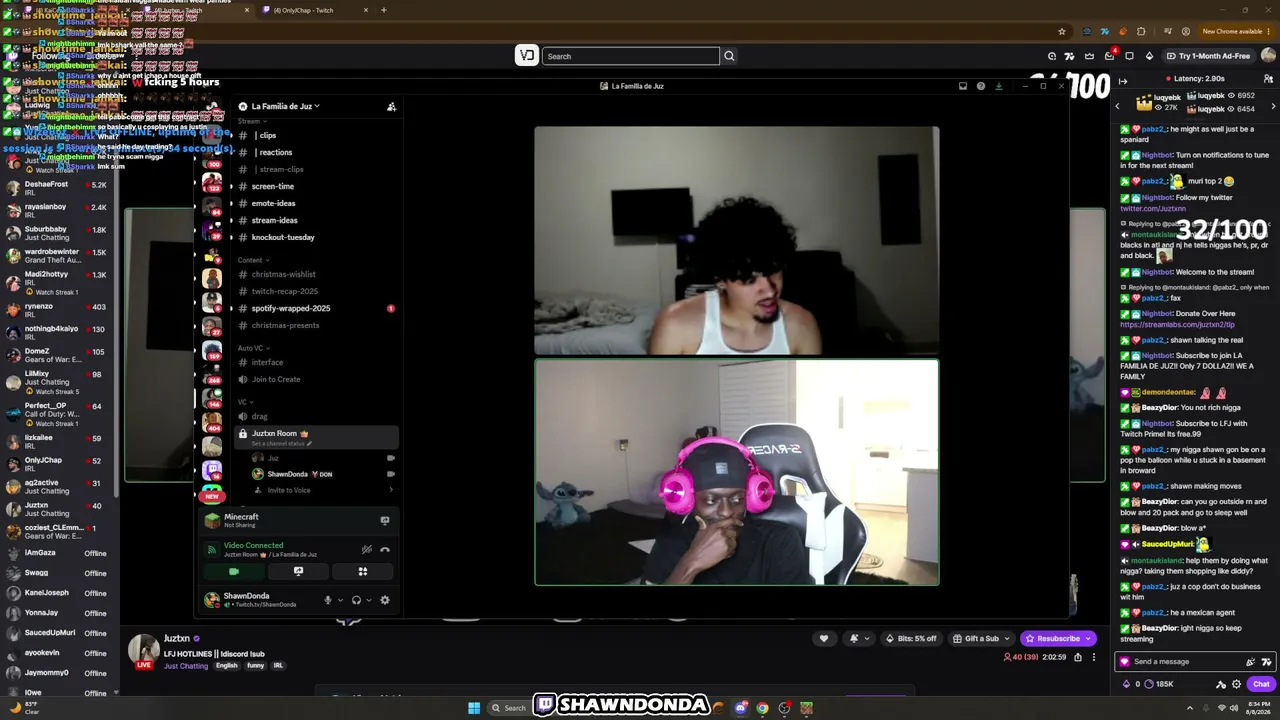Open Windows Start menu
This screenshot has height=720, width=1280.
pyautogui.click(x=474, y=708)
